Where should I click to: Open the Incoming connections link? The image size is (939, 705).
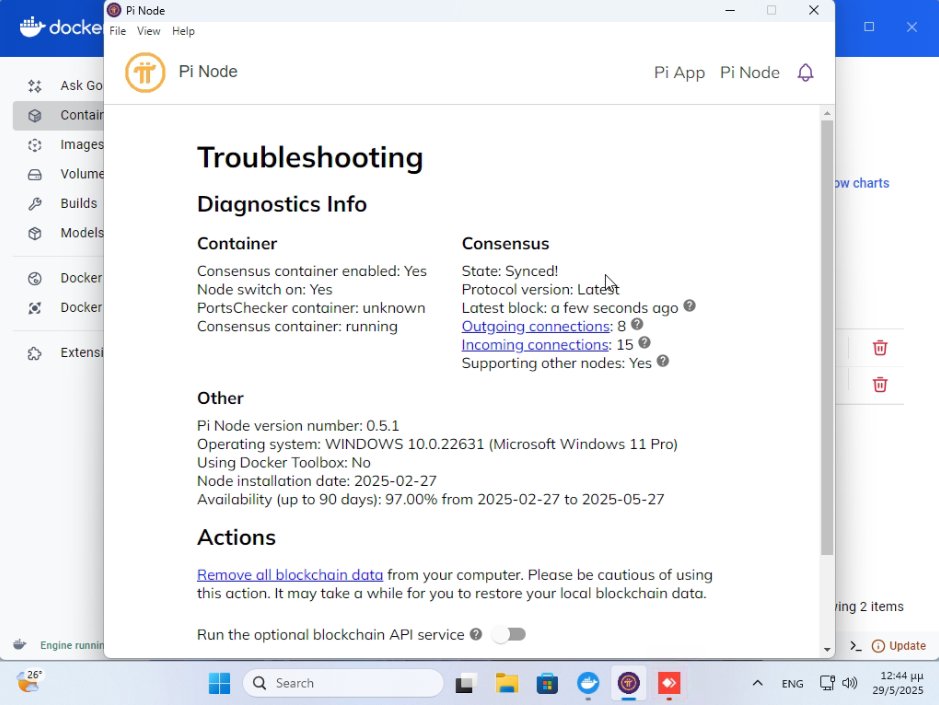point(535,345)
